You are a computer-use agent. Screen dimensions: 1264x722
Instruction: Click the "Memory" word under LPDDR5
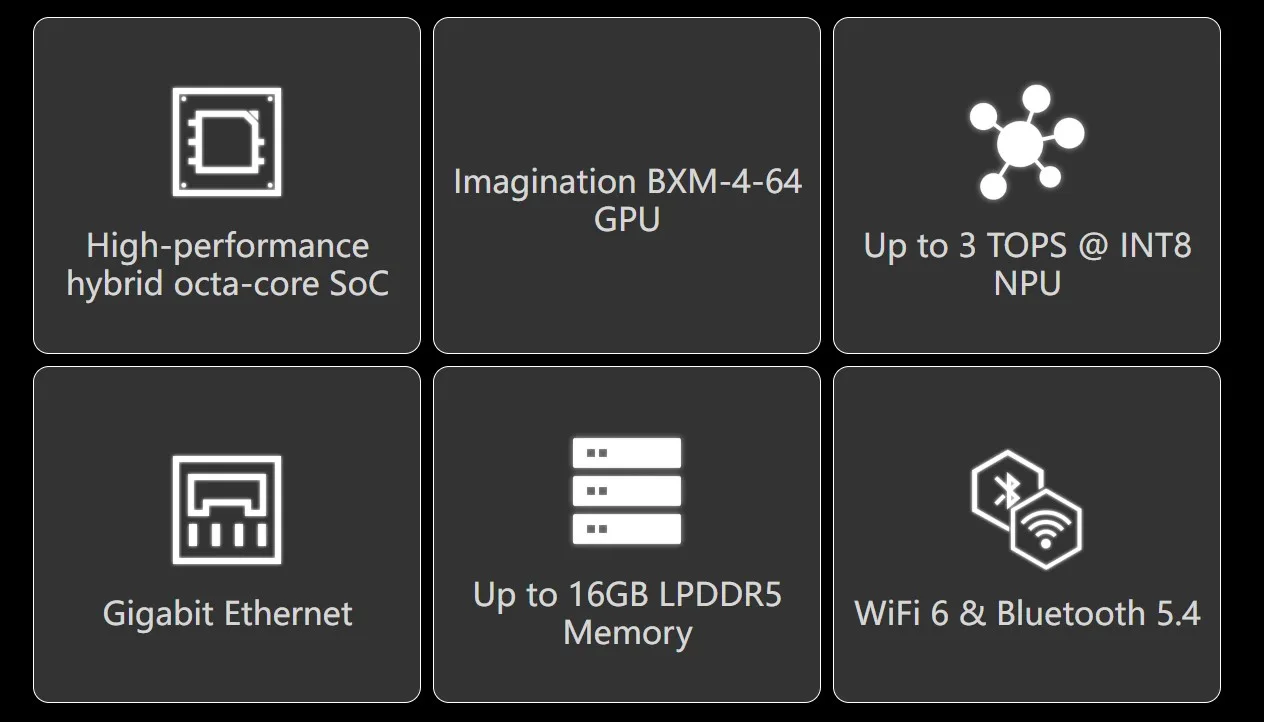click(x=627, y=633)
